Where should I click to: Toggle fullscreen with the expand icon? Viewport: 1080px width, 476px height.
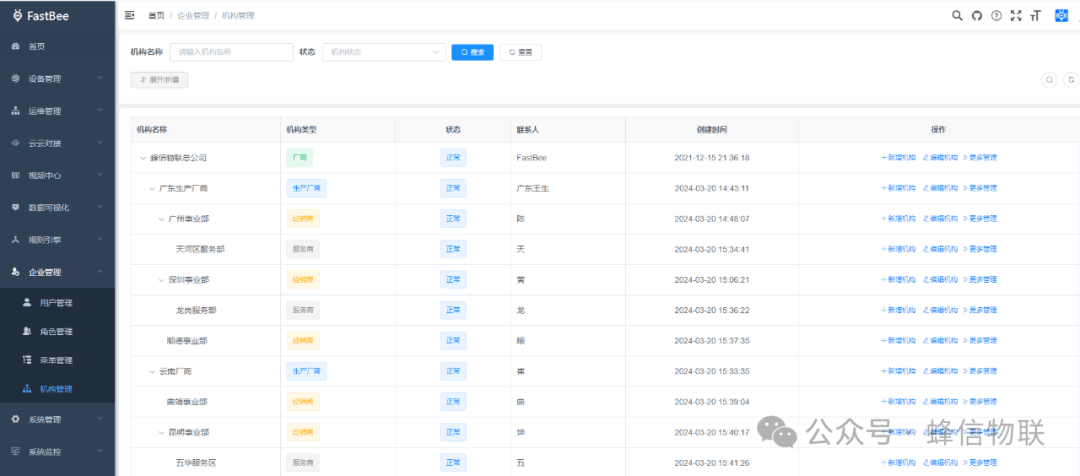(x=1015, y=16)
